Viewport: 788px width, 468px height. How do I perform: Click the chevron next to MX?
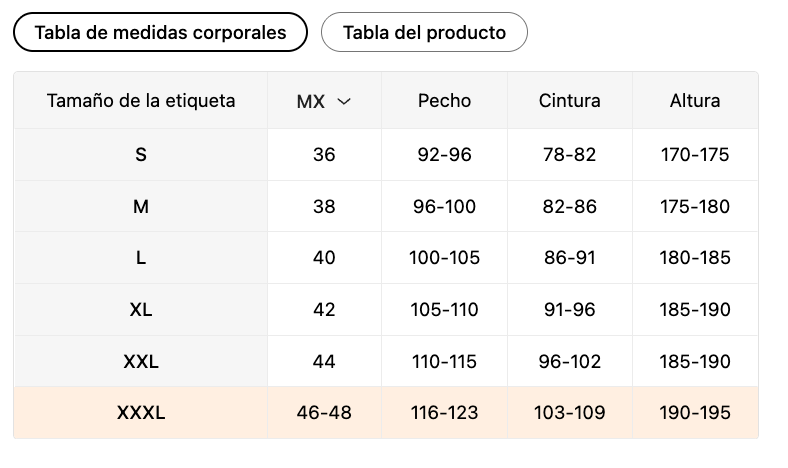[344, 102]
